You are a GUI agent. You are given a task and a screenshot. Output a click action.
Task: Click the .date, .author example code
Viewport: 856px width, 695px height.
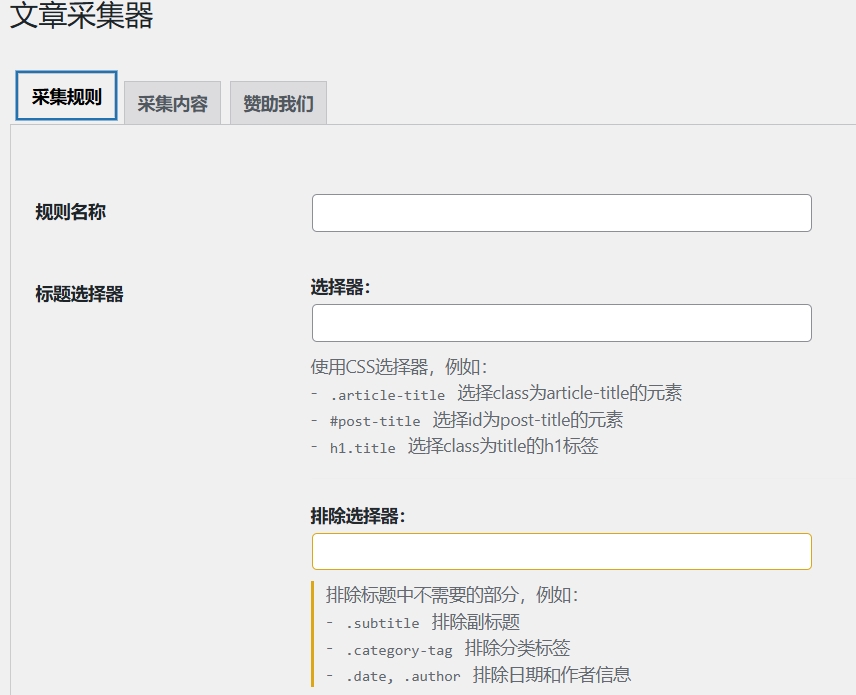[403, 676]
